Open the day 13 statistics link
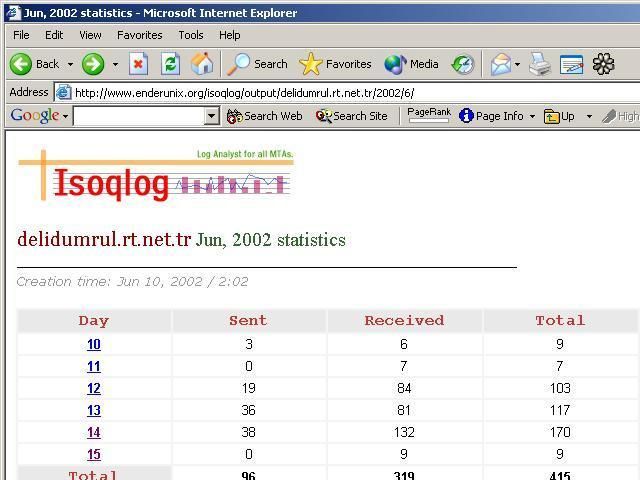The width and height of the screenshot is (640, 480). (x=94, y=411)
